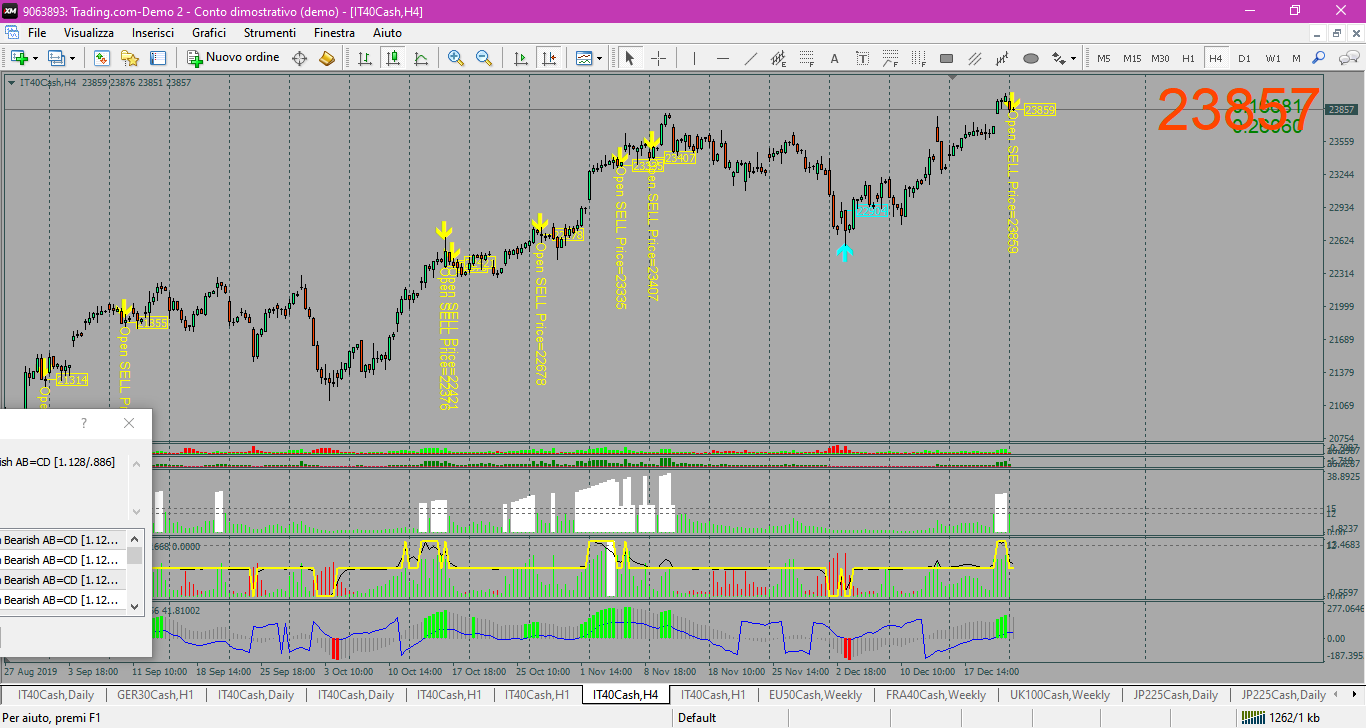The image size is (1366, 728).
Task: Click the New Chart icon
Action: click(x=19, y=58)
